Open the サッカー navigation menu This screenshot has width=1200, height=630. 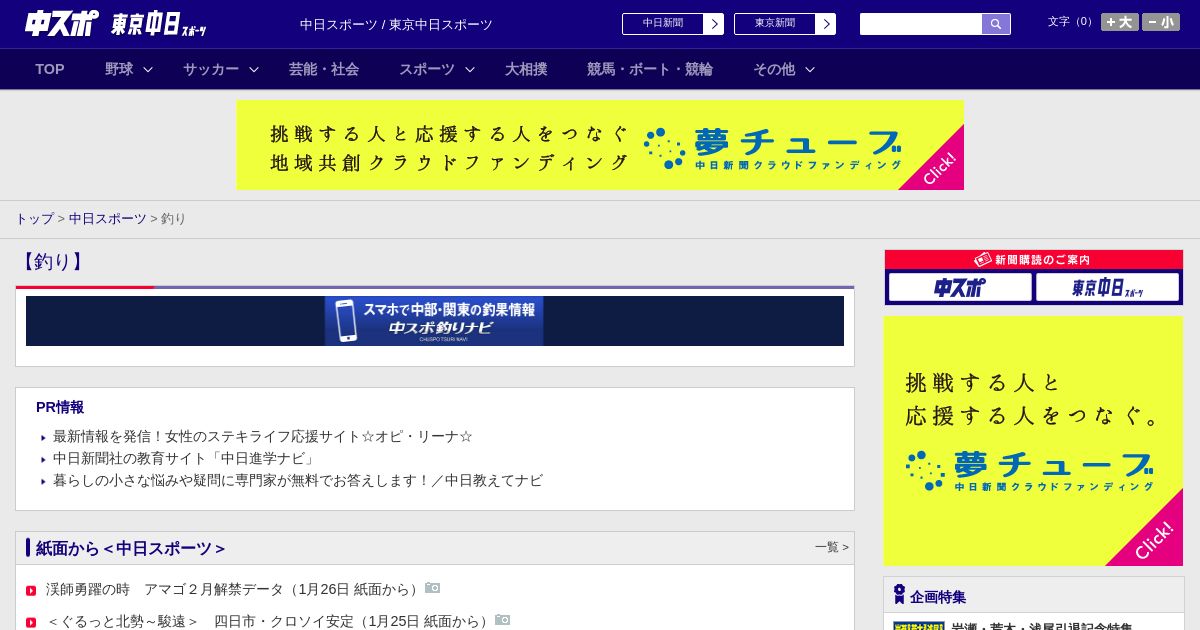(211, 69)
